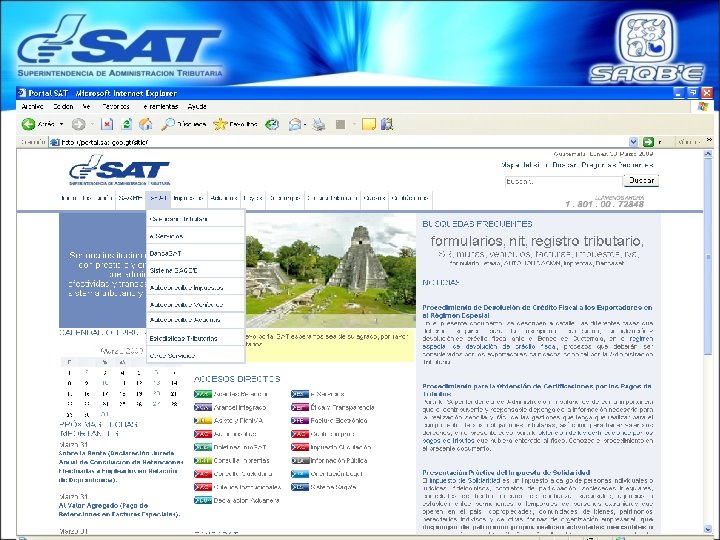Click the Buscar button beside search box
Viewport: 720px width, 540px height.
click(x=641, y=180)
